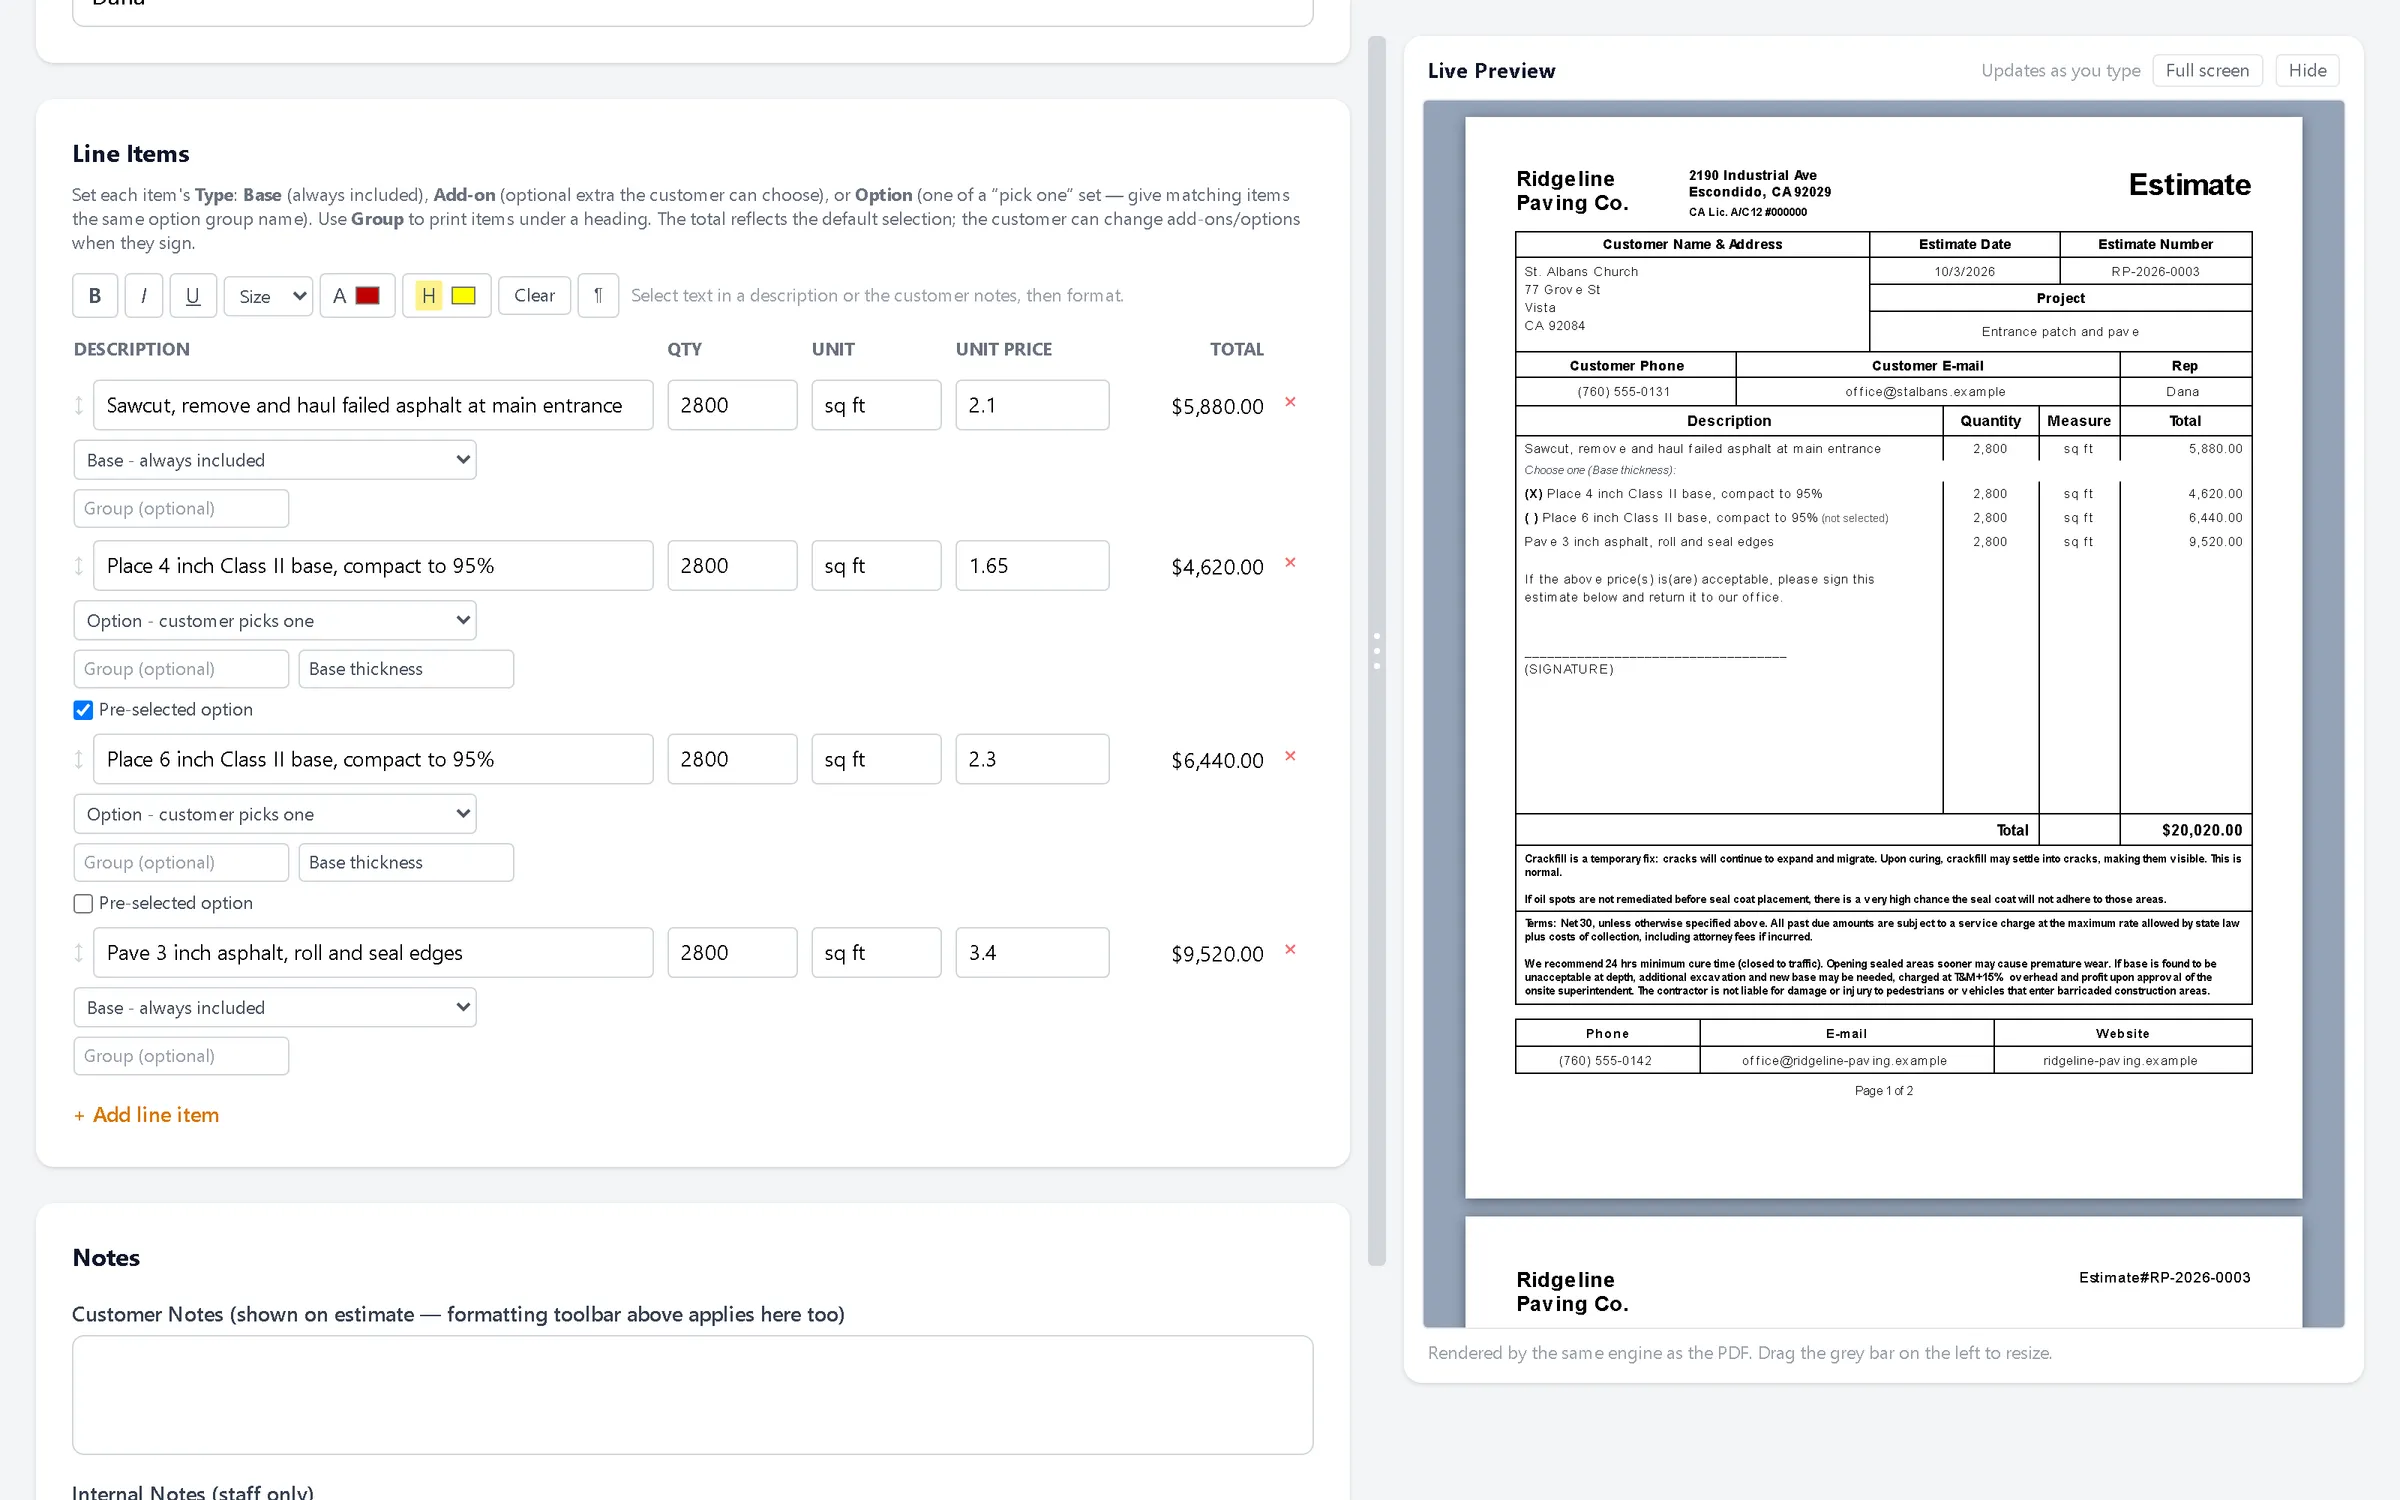Image resolution: width=2400 pixels, height=1500 pixels.
Task: Open preview in Full screen
Action: [2207, 71]
